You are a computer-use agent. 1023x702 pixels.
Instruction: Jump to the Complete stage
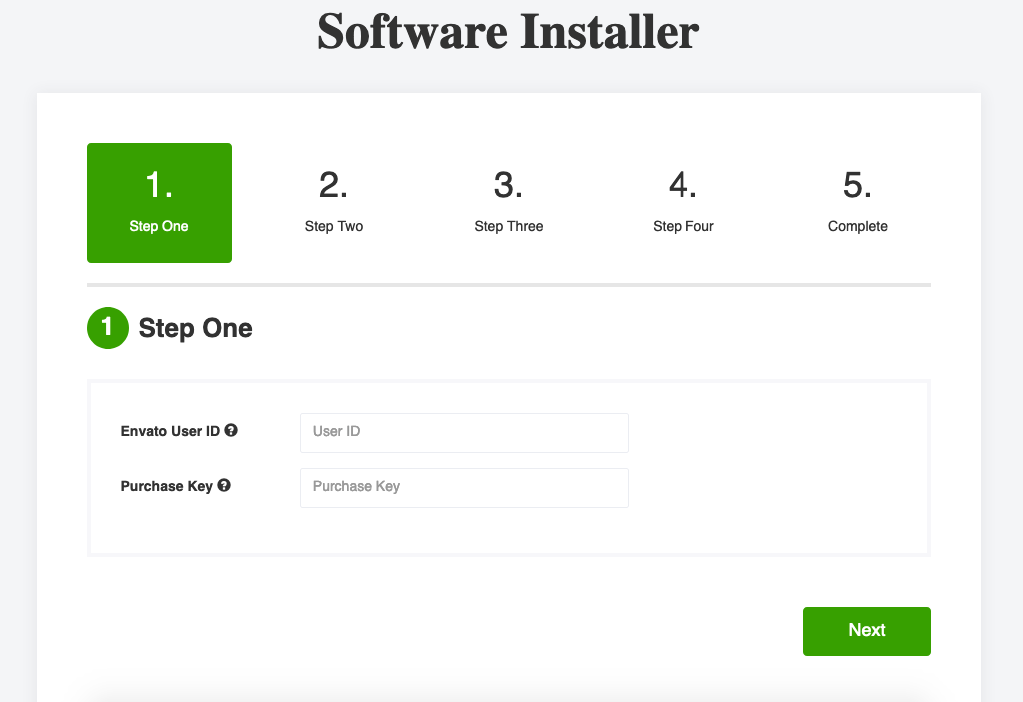[x=857, y=200]
